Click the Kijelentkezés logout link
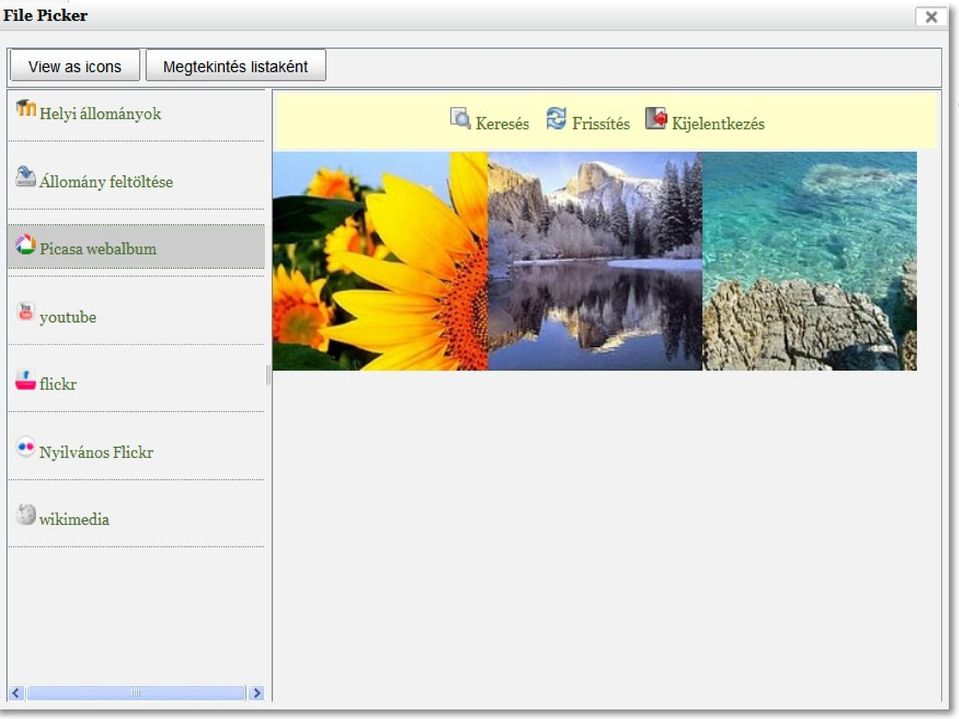This screenshot has width=959, height=719. pos(718,124)
